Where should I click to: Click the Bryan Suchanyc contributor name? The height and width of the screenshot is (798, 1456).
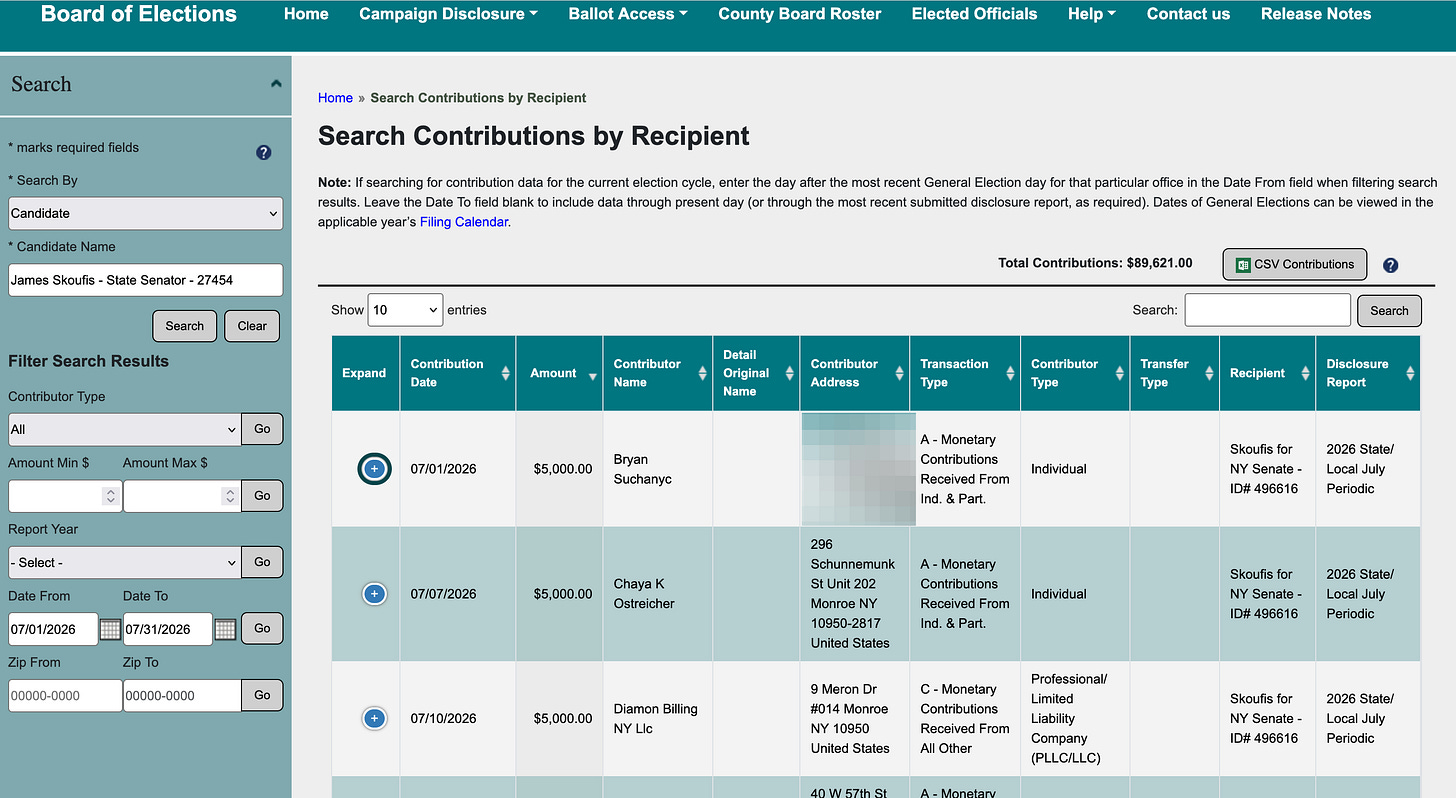(x=643, y=469)
